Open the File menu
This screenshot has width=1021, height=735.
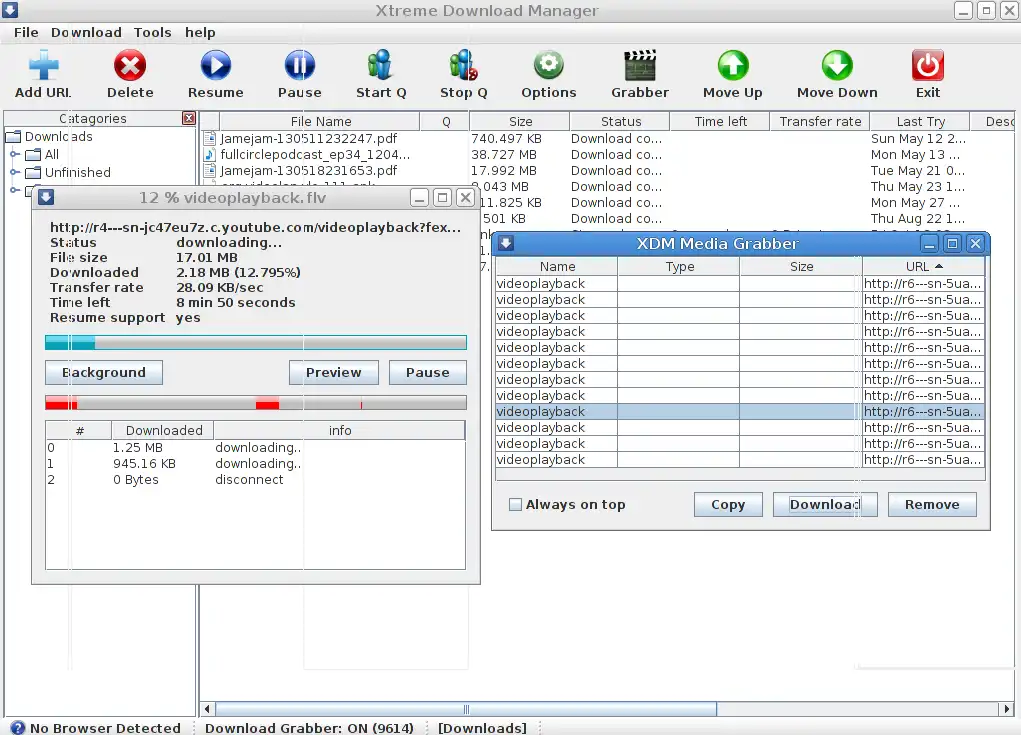[x=26, y=33]
